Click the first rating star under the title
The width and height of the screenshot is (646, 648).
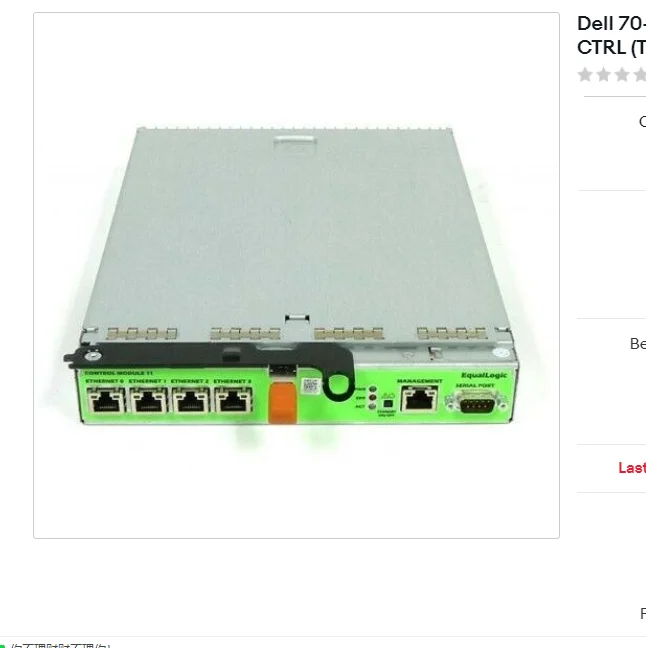pos(585,75)
